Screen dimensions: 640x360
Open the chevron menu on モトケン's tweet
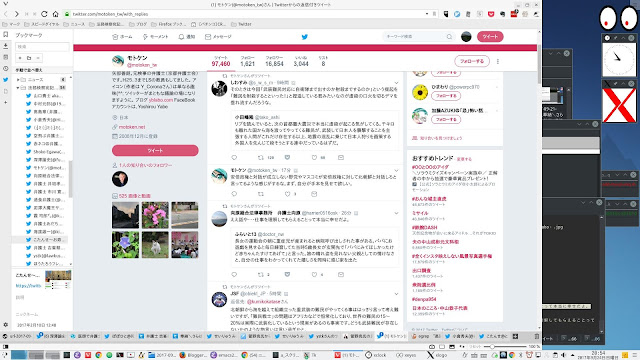pos(396,170)
